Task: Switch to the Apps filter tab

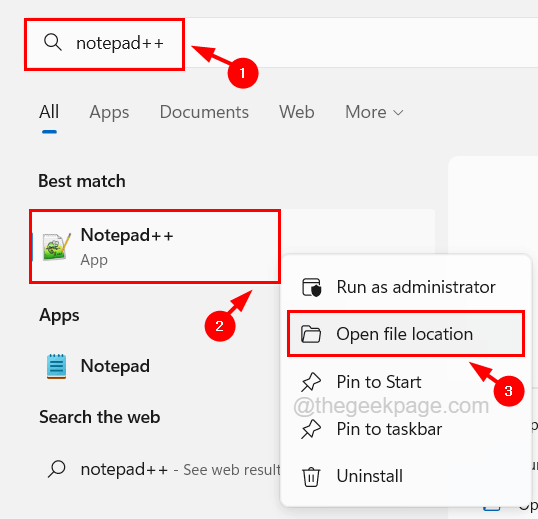Action: 109,112
